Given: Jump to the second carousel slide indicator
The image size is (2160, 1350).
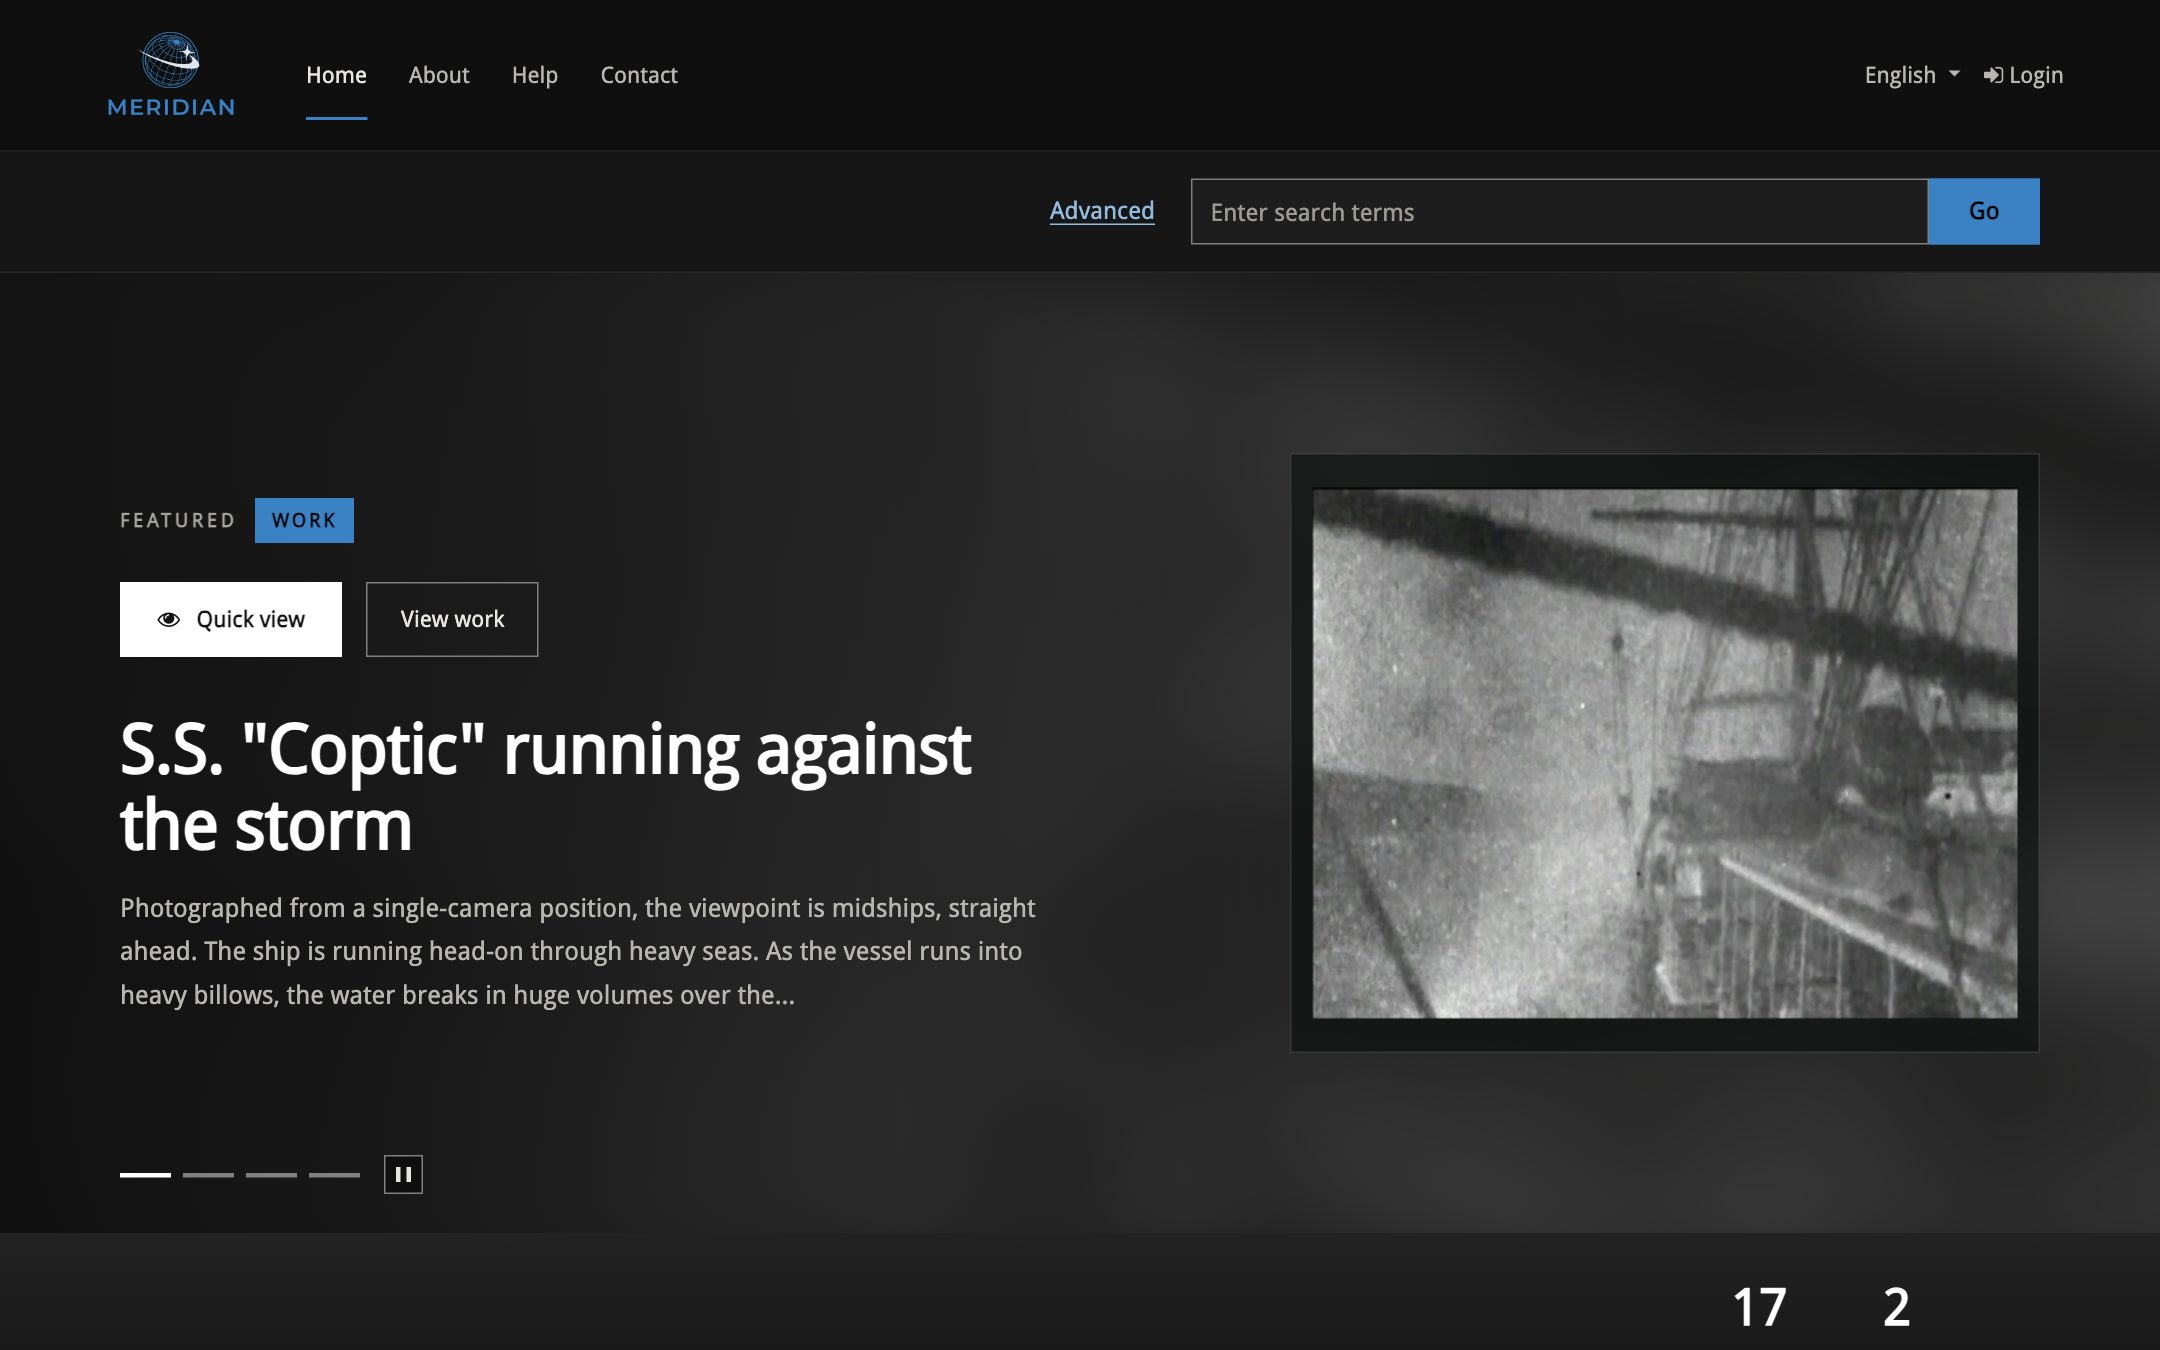Looking at the screenshot, I should coord(208,1175).
